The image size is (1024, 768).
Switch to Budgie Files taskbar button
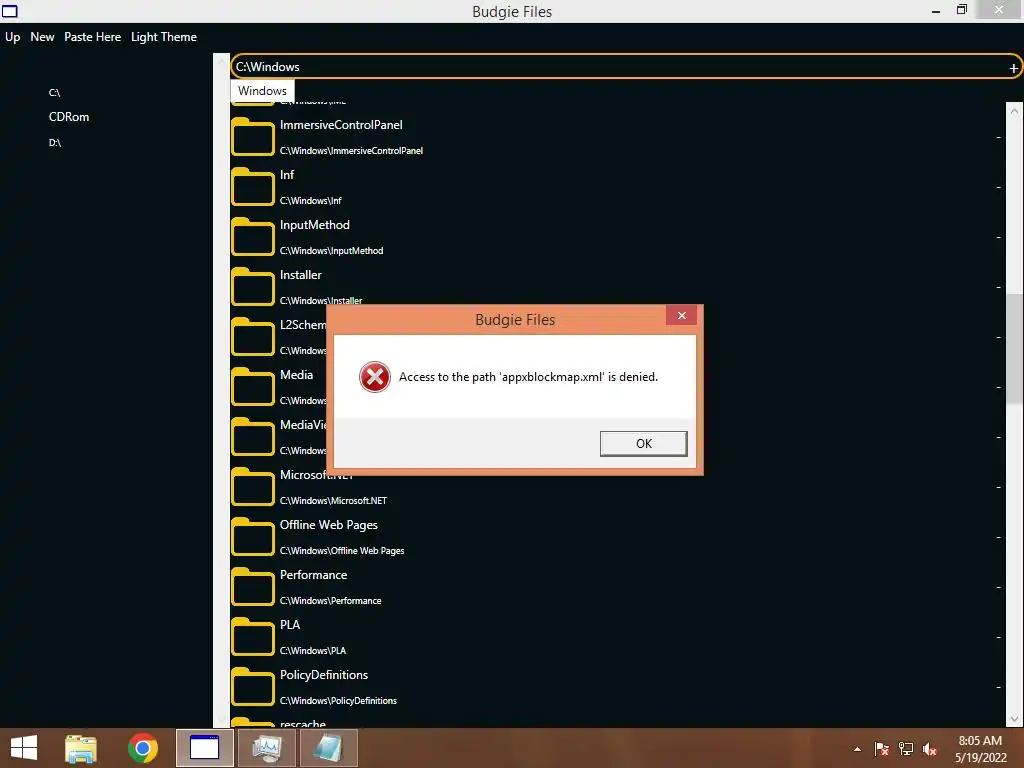204,748
